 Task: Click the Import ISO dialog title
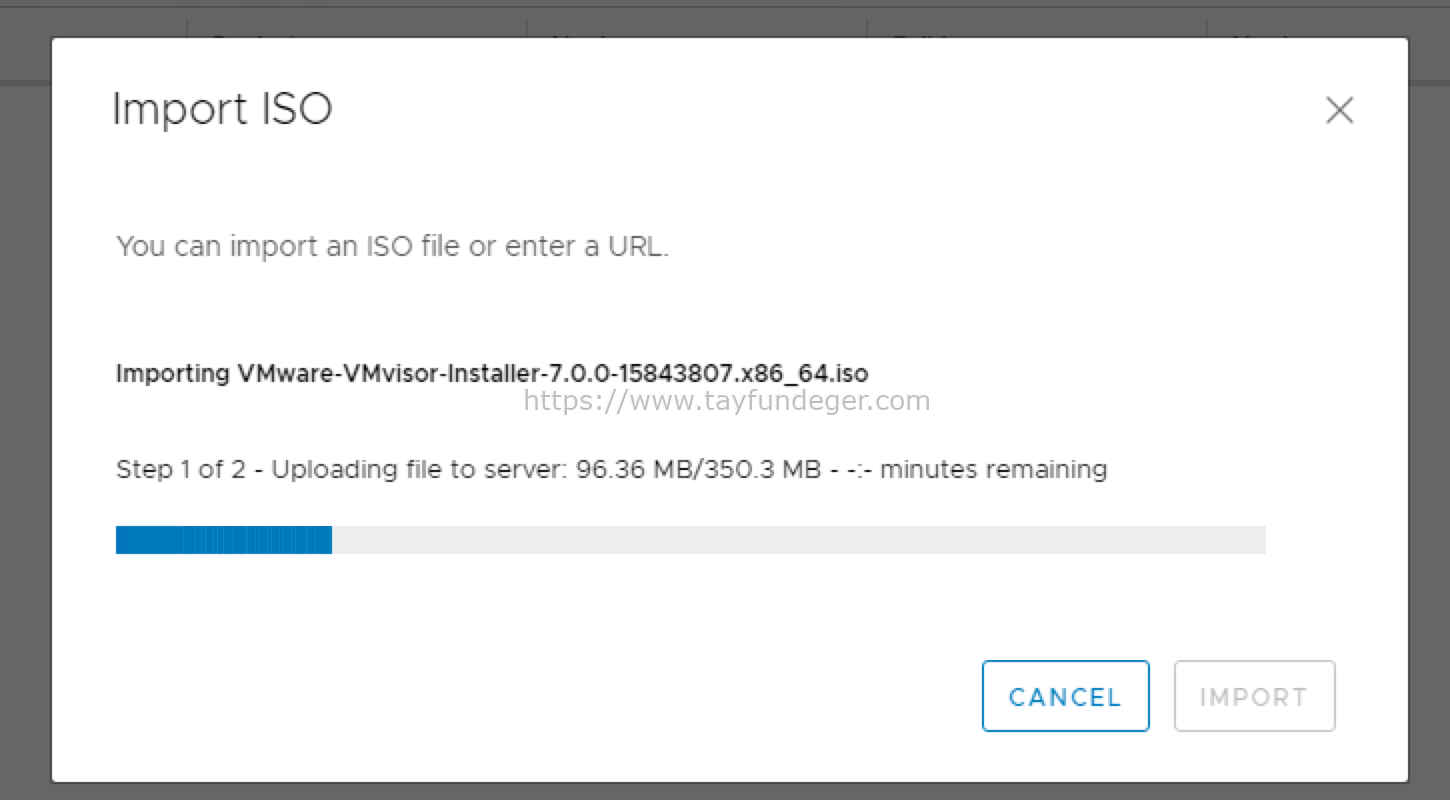coord(222,109)
